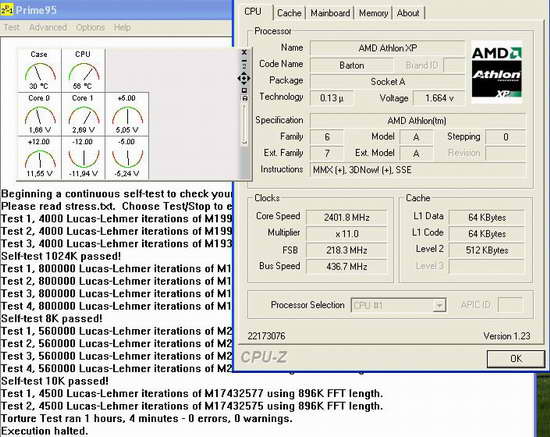Click the lock icon on the gauge widget sidebar
Image resolution: width=550 pixels, height=437 pixels.
pos(244,99)
